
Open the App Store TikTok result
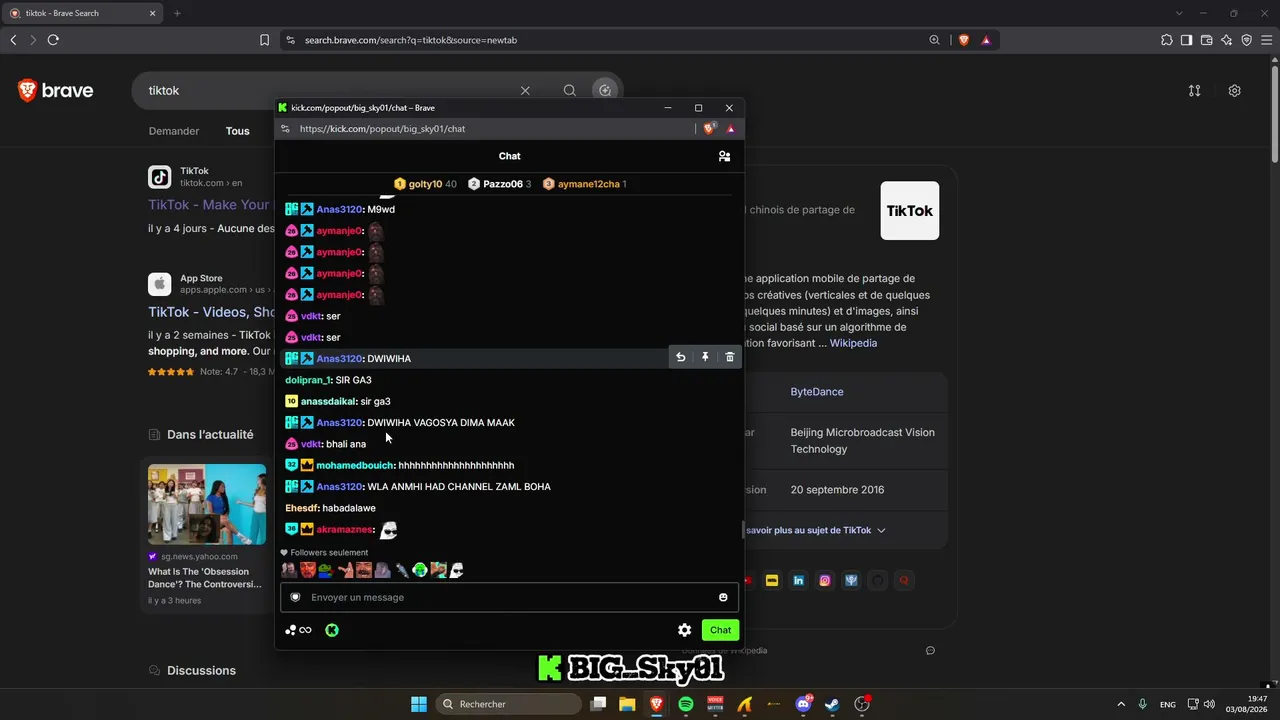(x=211, y=312)
